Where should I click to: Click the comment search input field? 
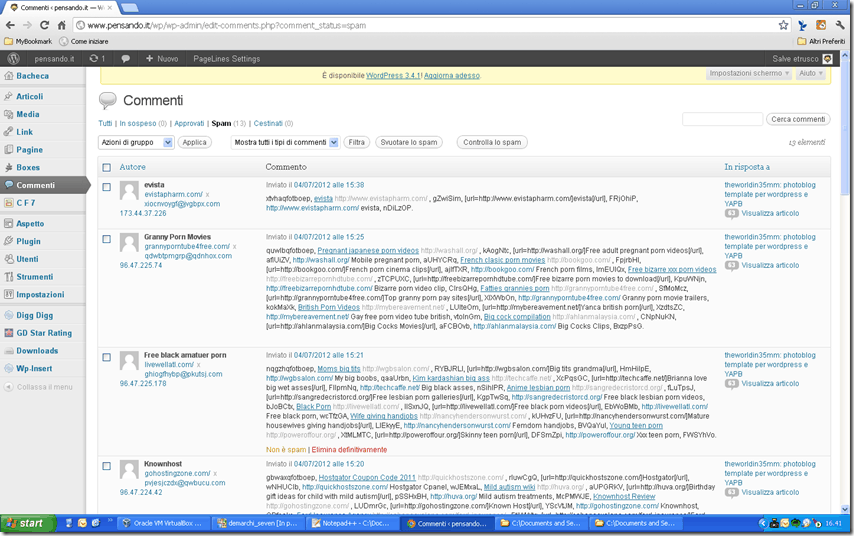(722, 119)
